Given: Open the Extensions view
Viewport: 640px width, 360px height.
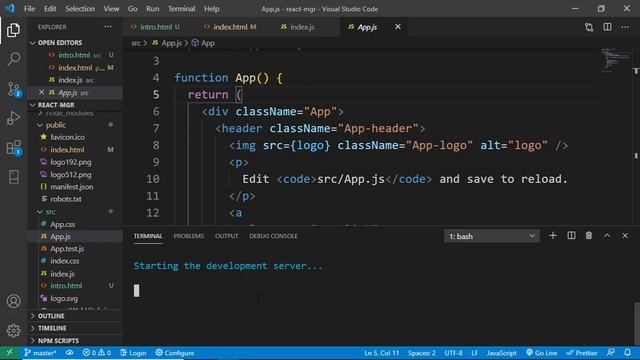Looking at the screenshot, I should click(x=13, y=148).
